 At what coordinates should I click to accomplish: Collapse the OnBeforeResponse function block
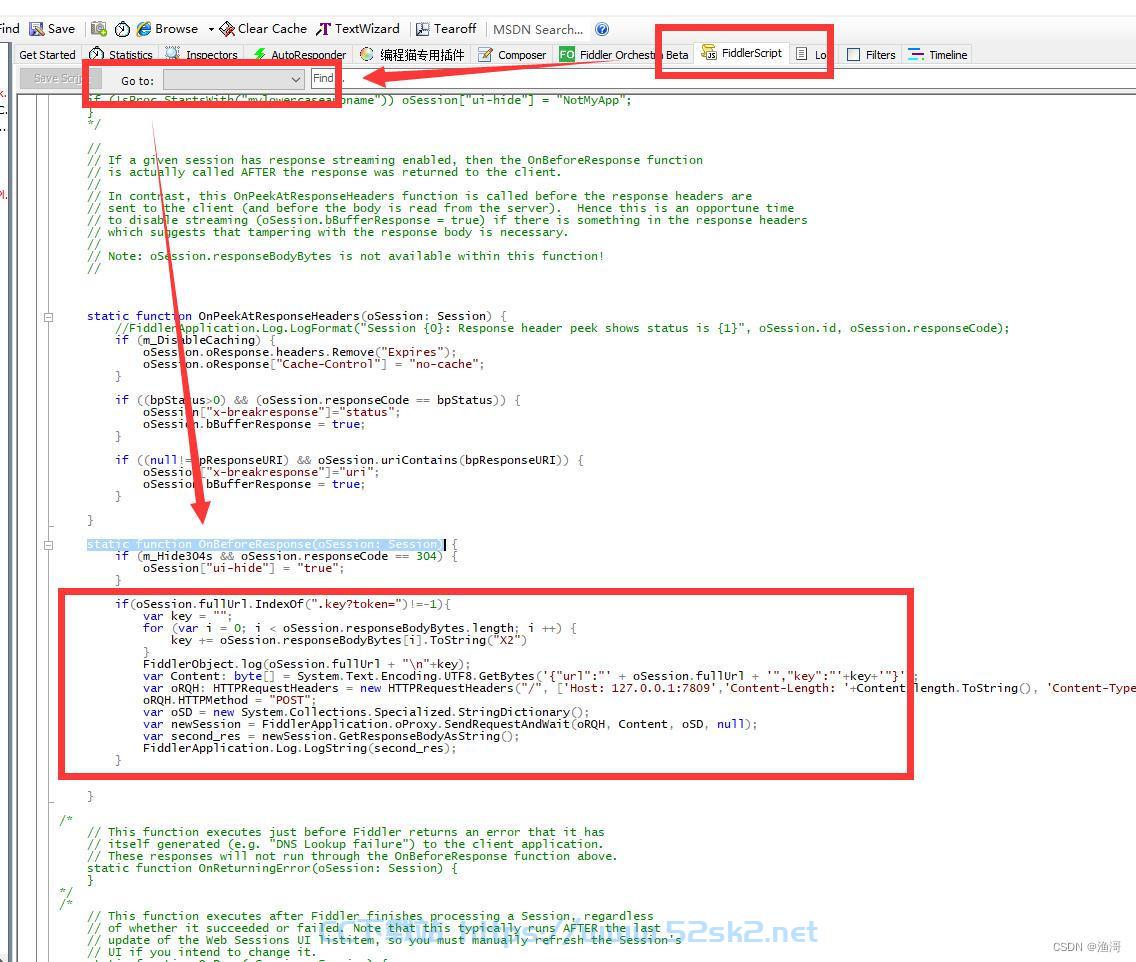pos(49,545)
